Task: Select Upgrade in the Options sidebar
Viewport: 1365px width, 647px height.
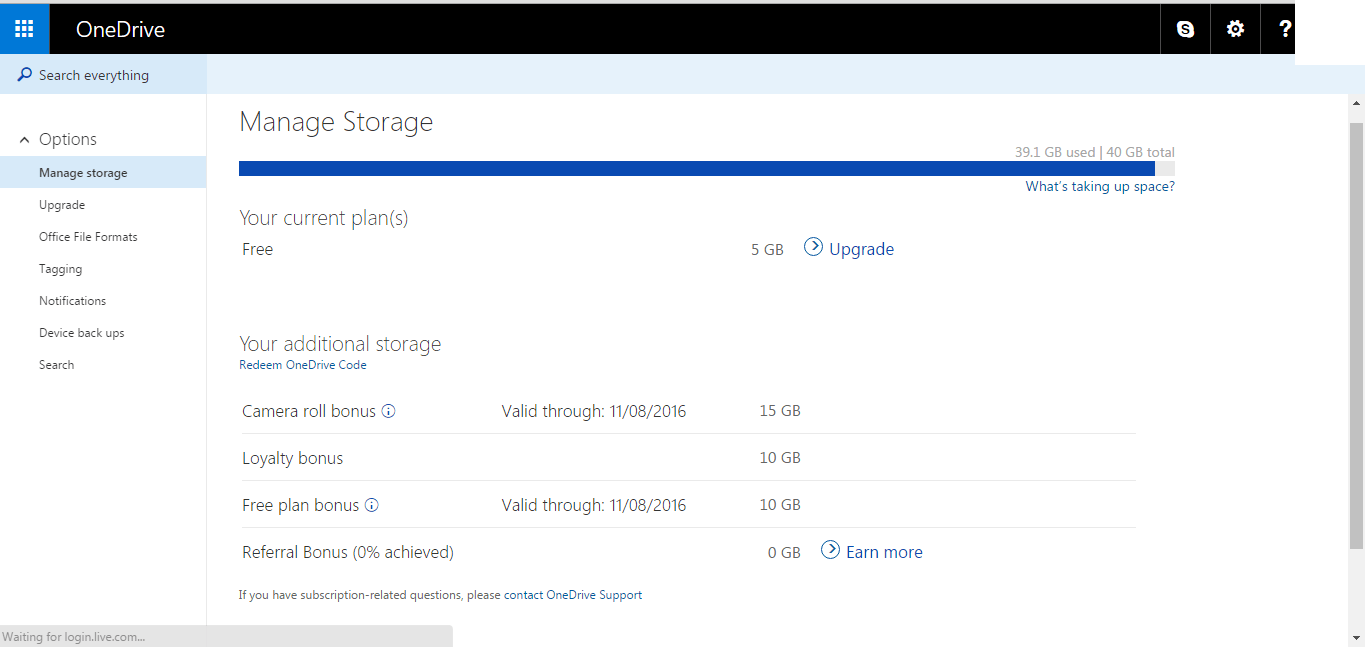Action: 61,204
